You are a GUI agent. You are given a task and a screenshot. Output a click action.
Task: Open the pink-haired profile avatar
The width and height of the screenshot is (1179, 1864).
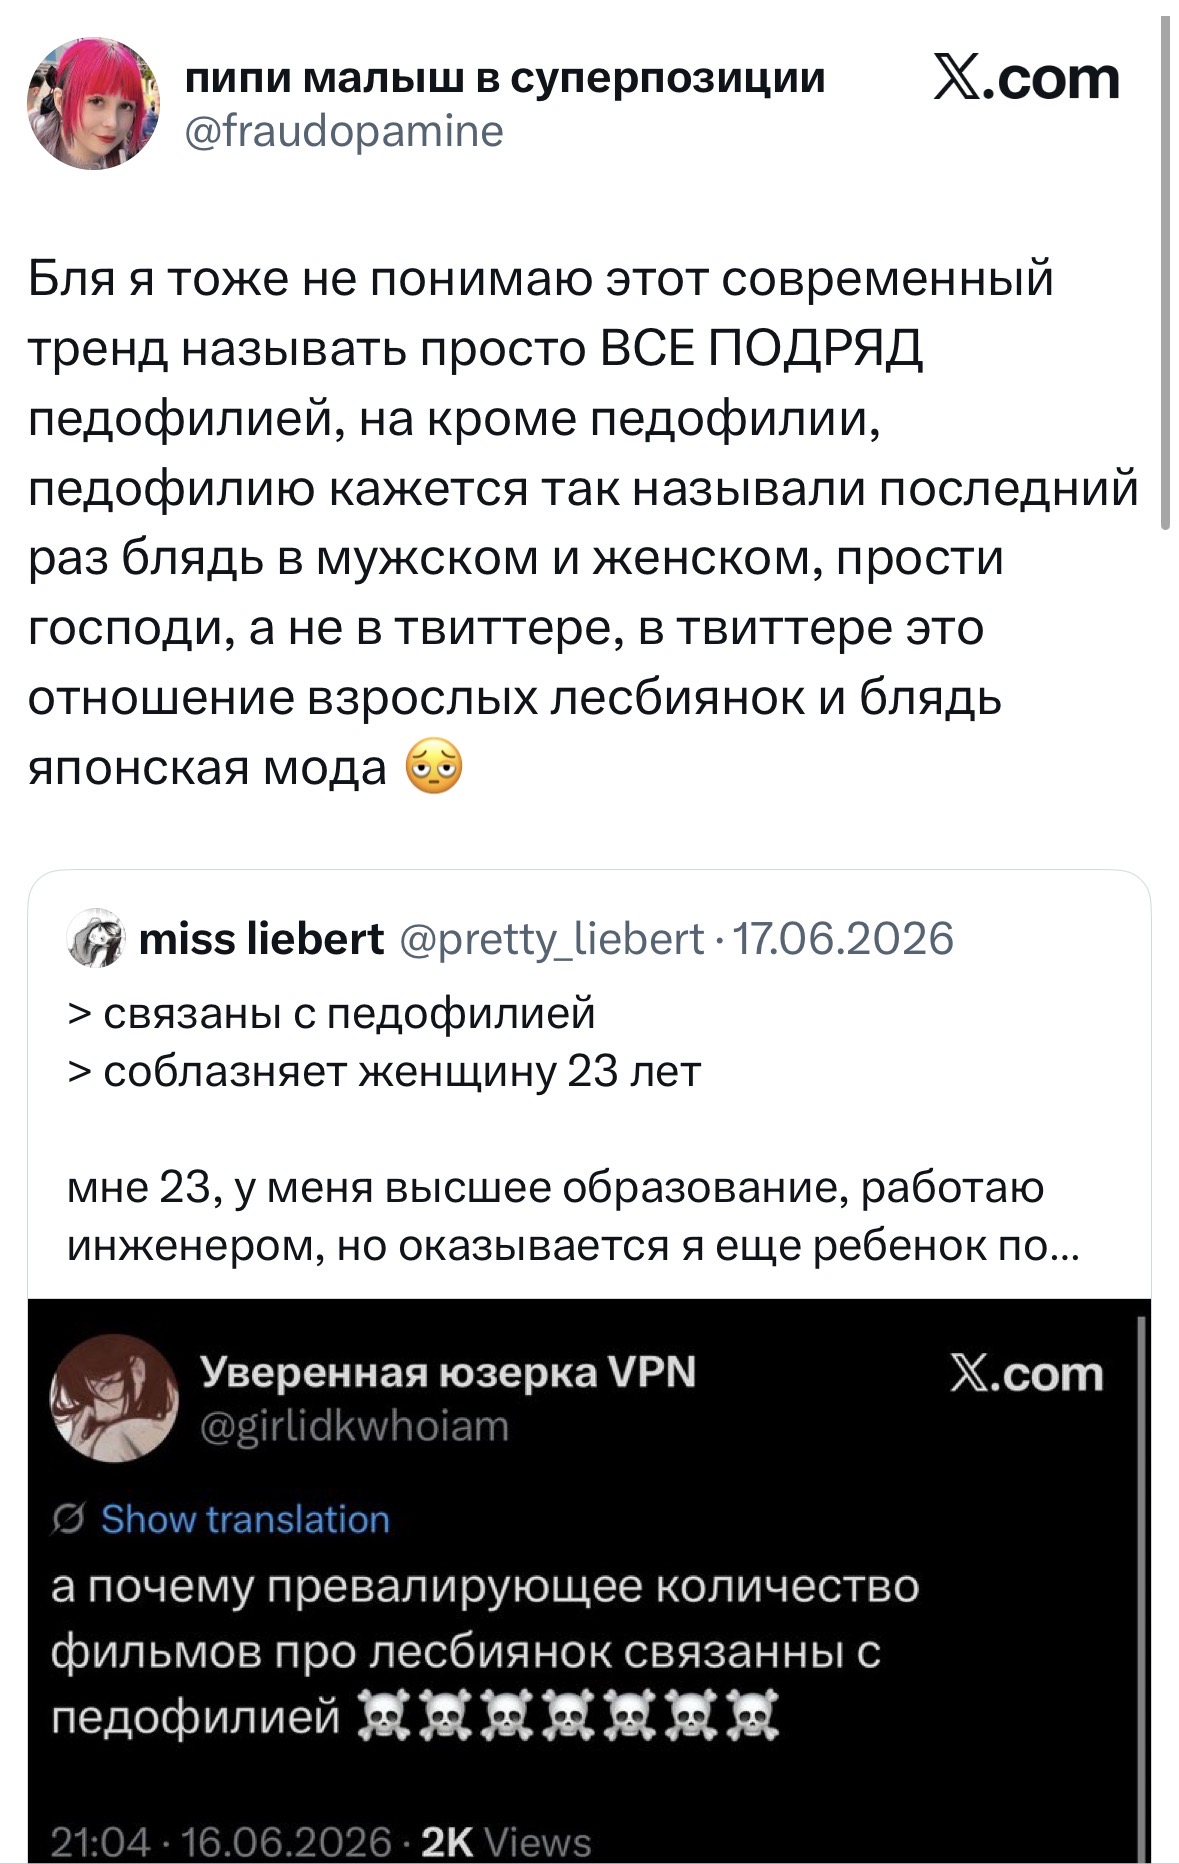(x=92, y=104)
